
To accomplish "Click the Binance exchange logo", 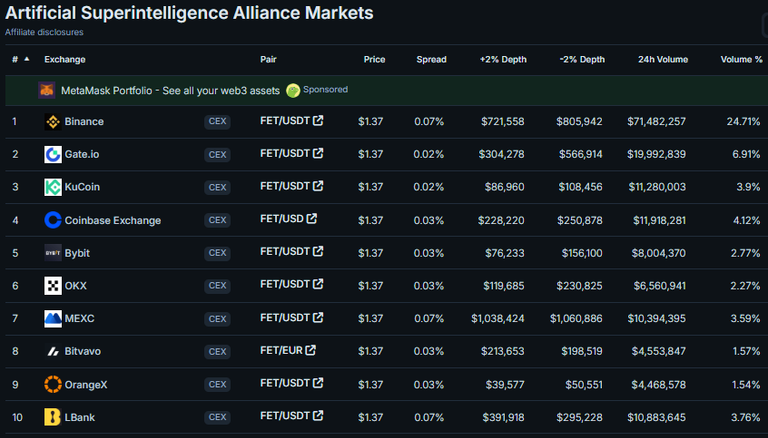I will 53,122.
